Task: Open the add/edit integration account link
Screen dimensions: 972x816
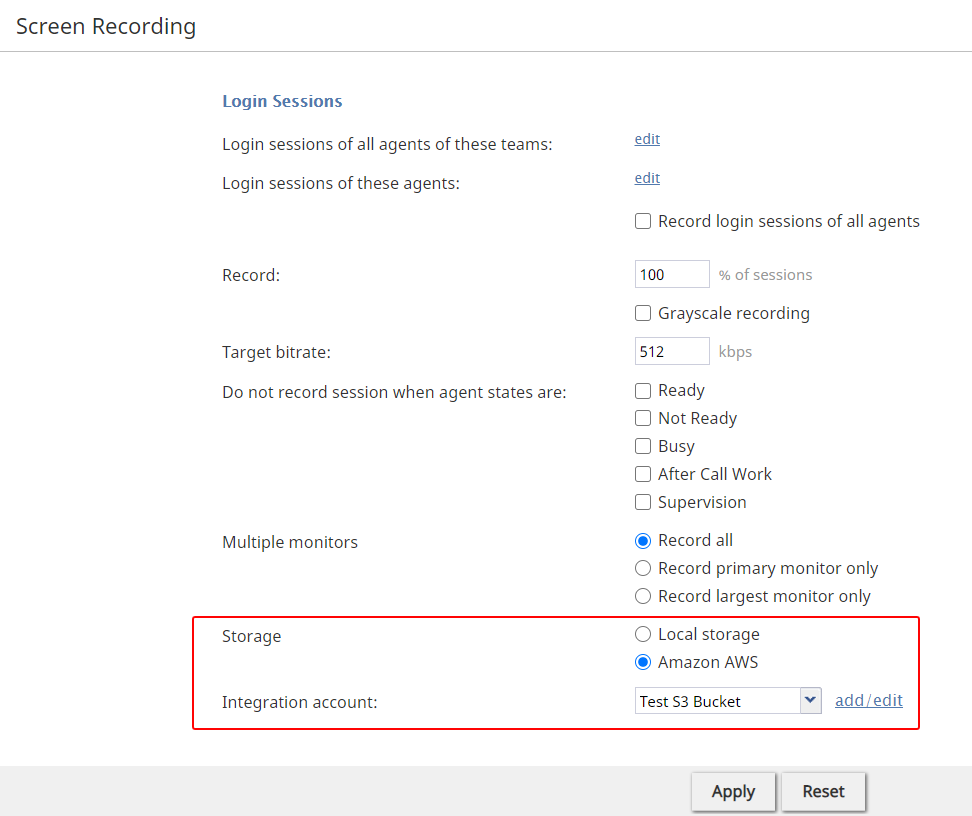Action: 868,701
